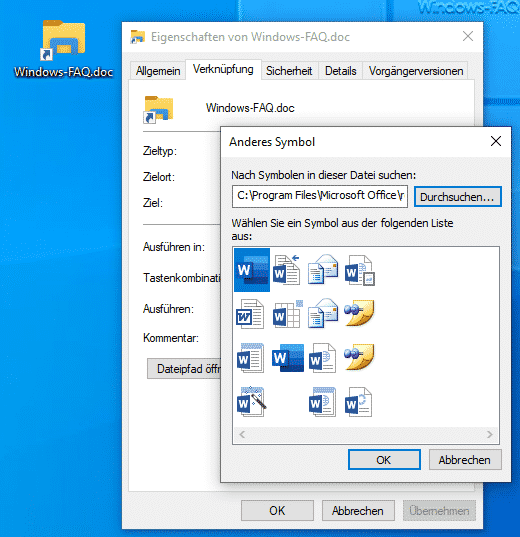Pick the envelope mail-merge icon in first row

(323, 269)
